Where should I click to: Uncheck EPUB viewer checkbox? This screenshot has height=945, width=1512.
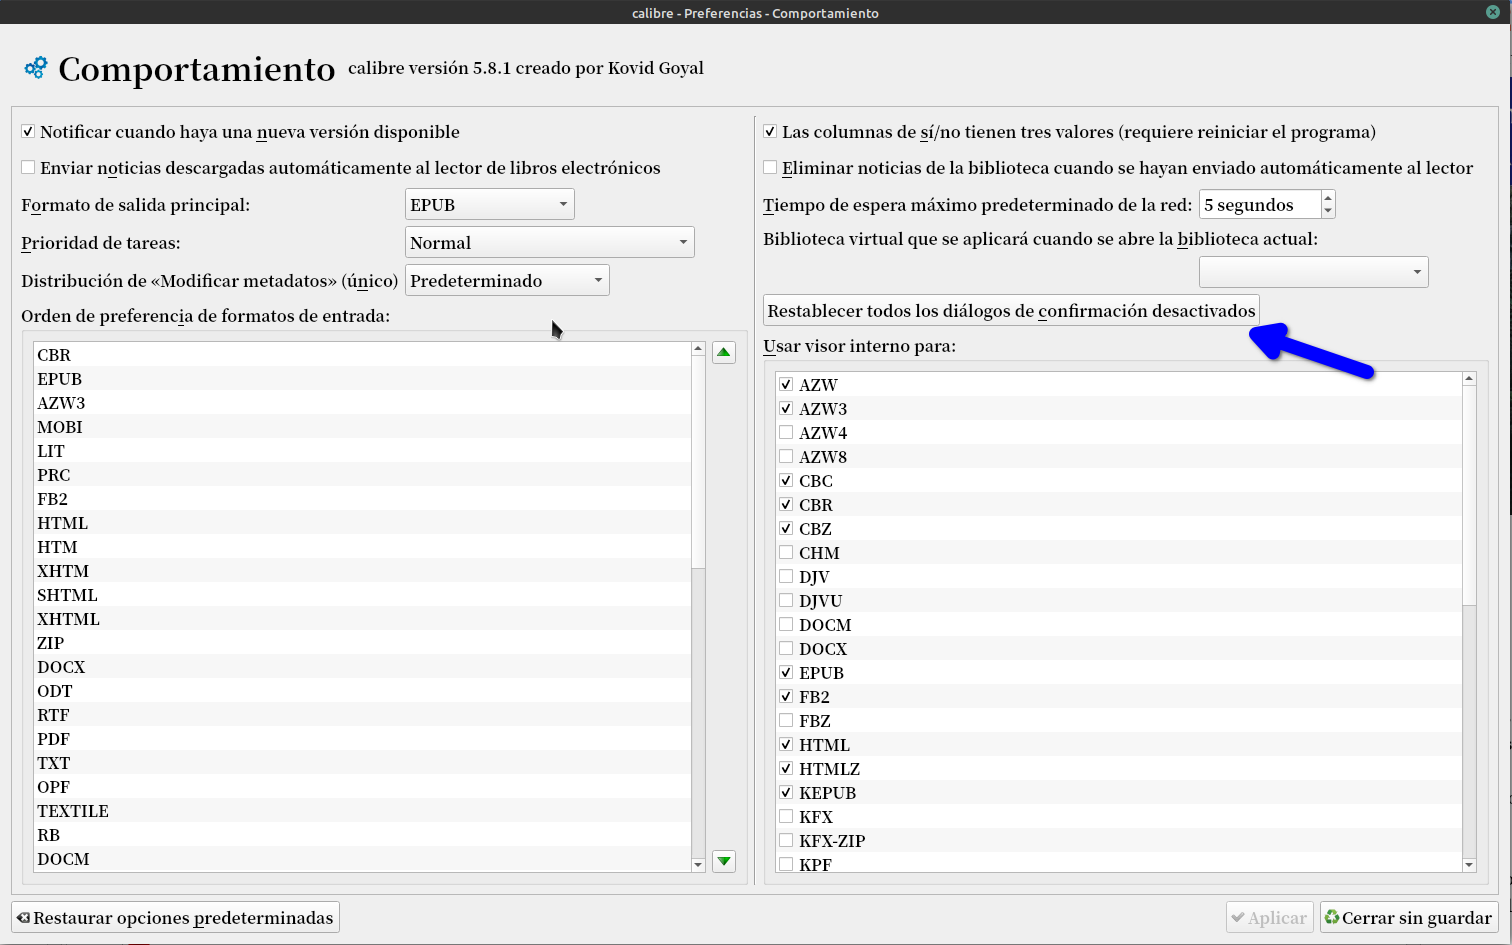(786, 673)
